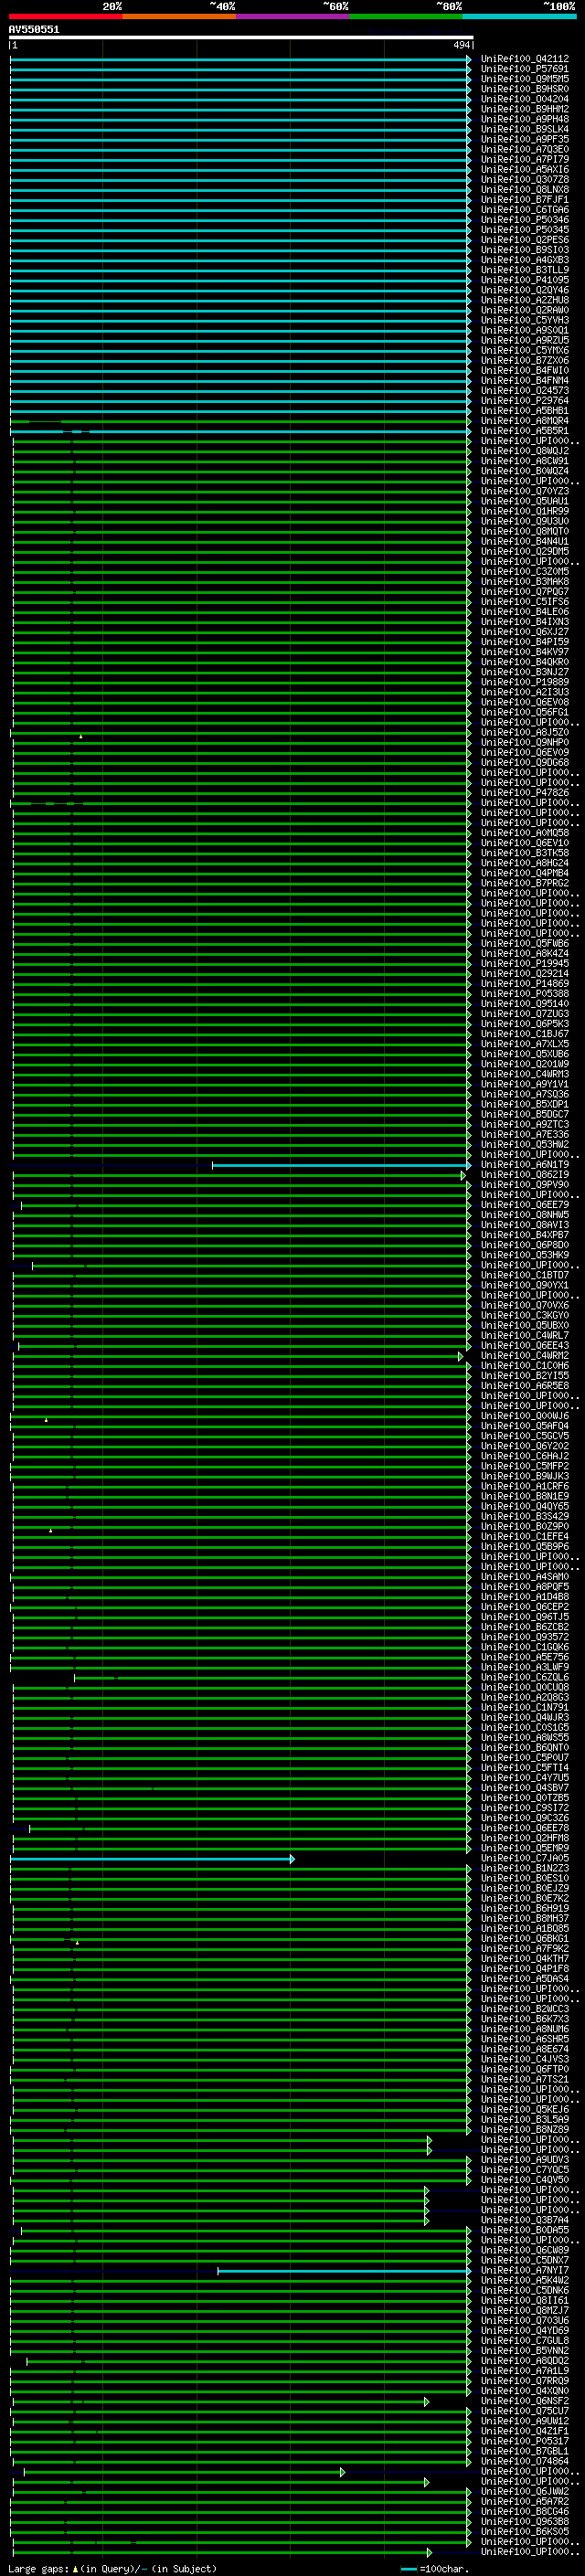The image size is (585, 2576).
Task: Select the UniRef100_C6TGA6 label
Action: coord(525,210)
